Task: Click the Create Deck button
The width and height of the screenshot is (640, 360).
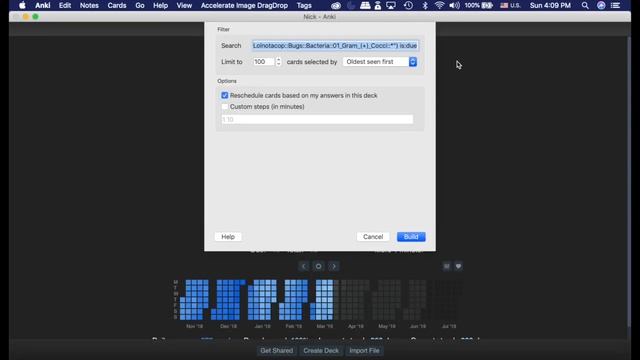Action: click(x=321, y=351)
